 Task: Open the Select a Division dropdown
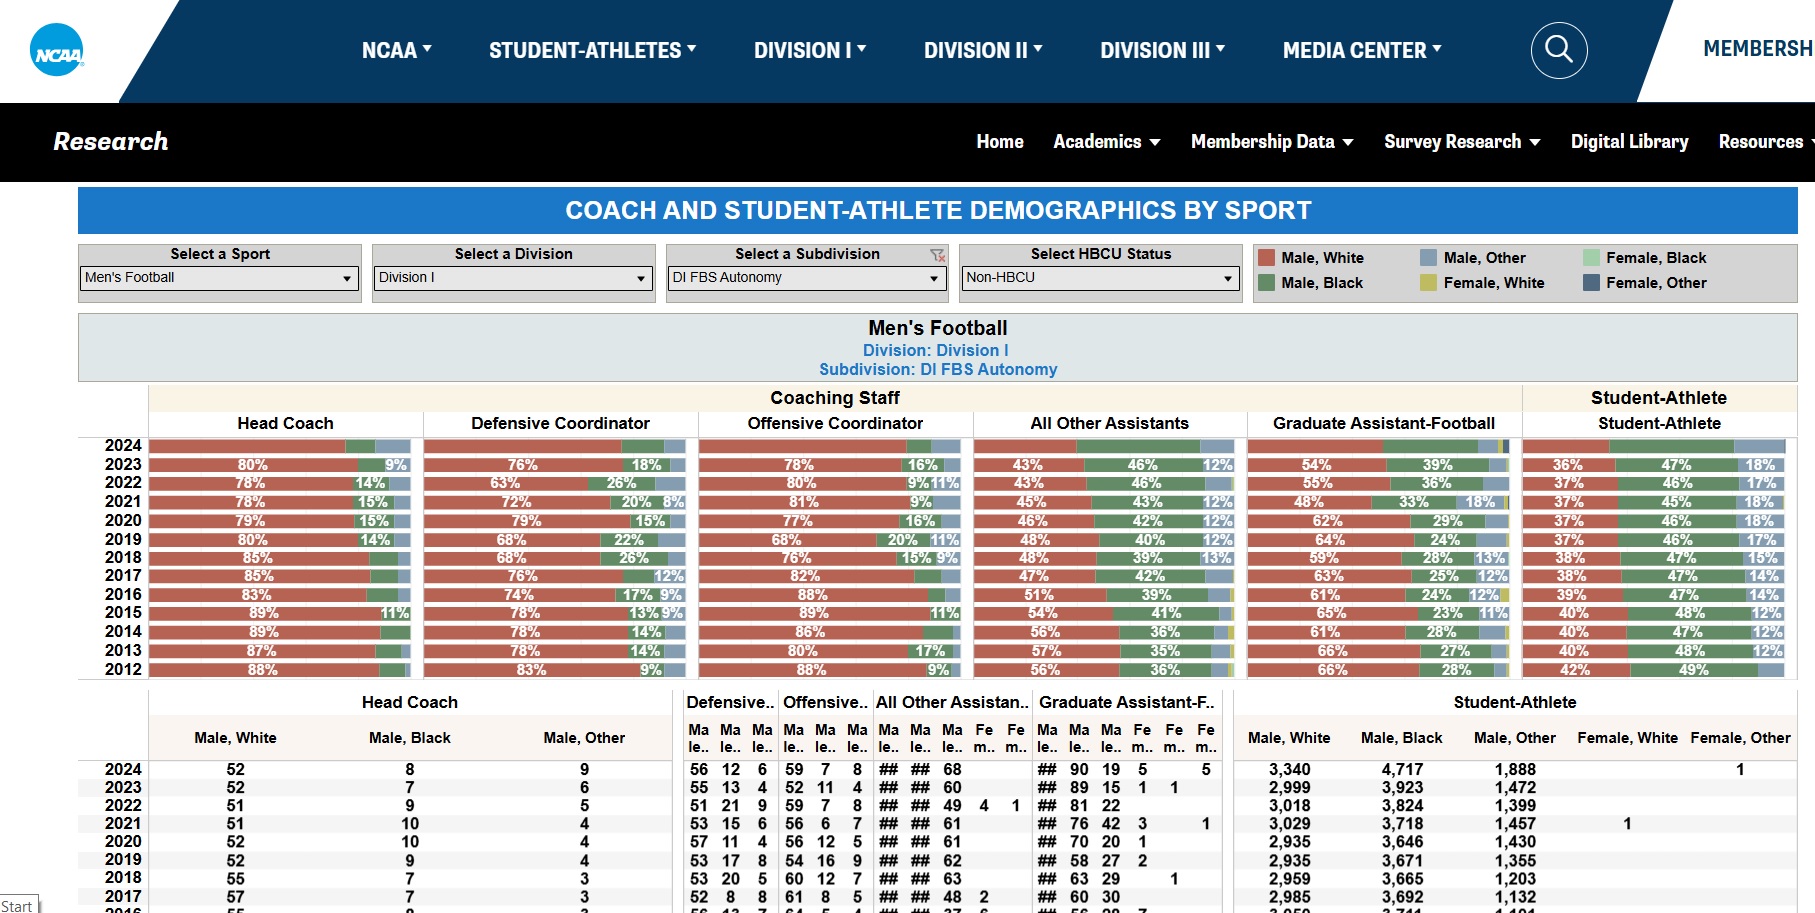click(513, 278)
